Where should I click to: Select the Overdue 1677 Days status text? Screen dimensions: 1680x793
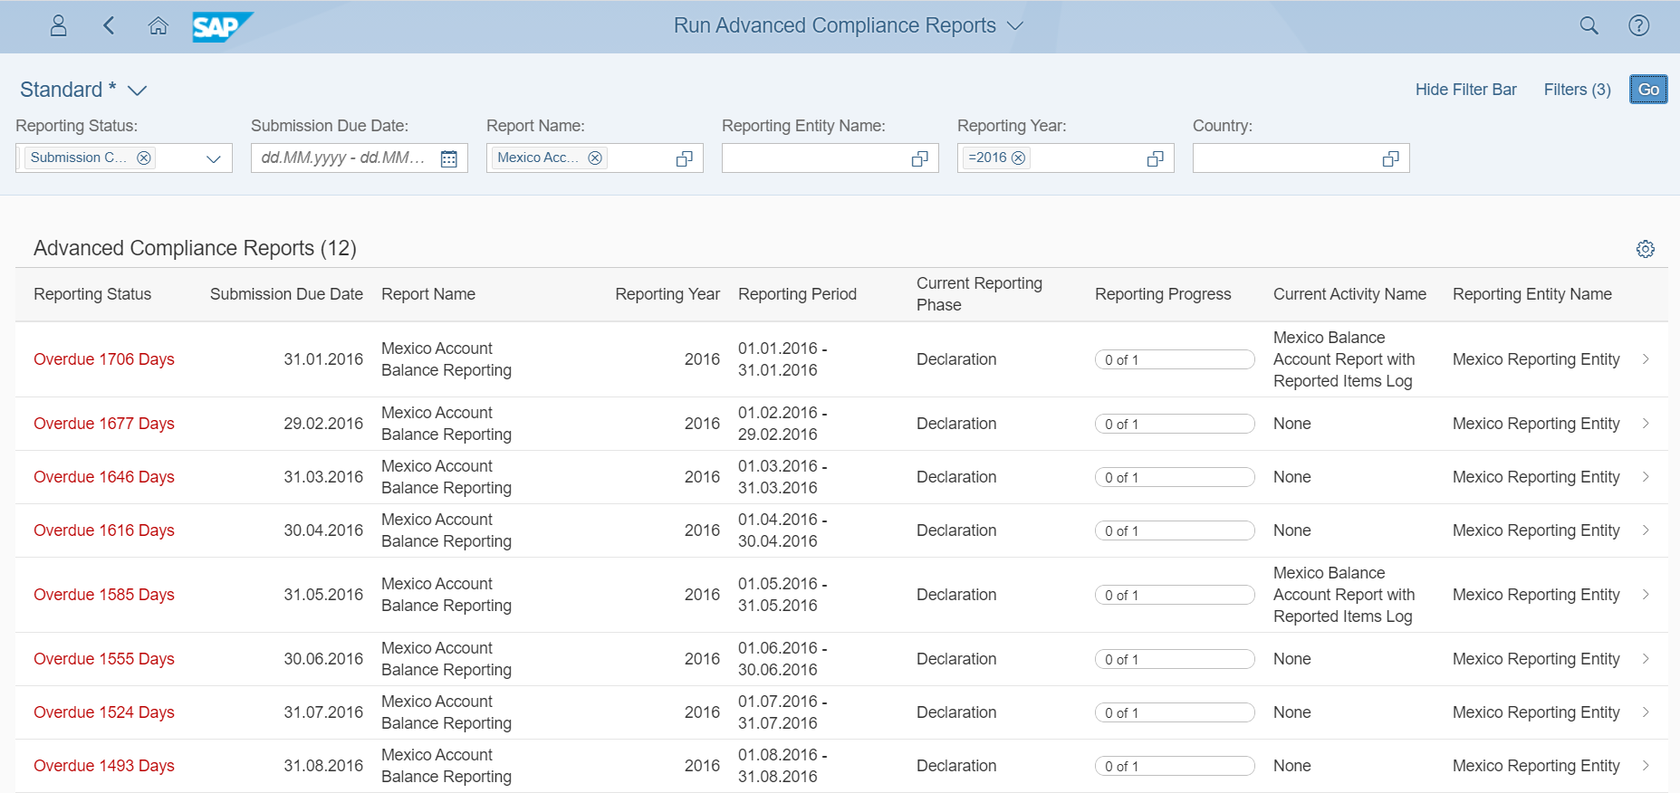104,423
